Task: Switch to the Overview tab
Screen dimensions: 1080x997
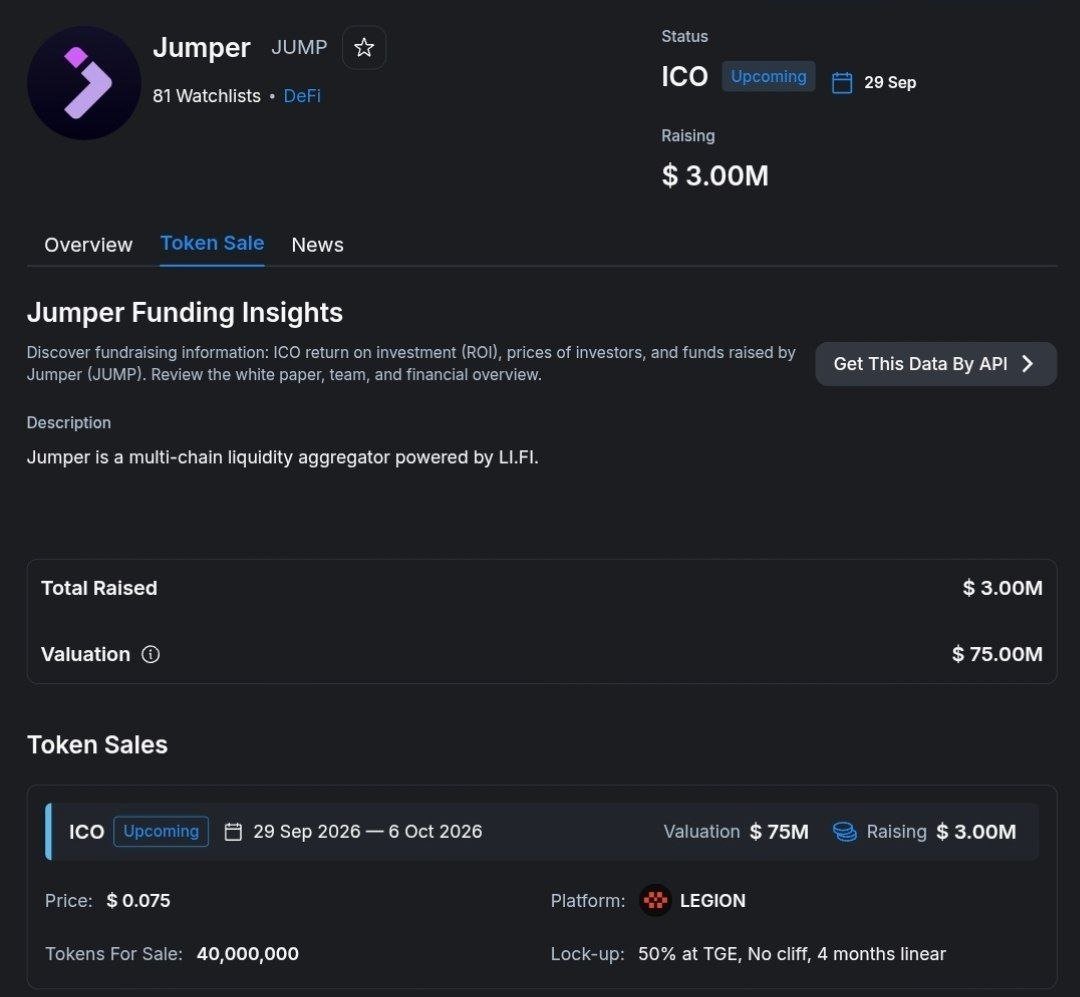Action: [88, 245]
